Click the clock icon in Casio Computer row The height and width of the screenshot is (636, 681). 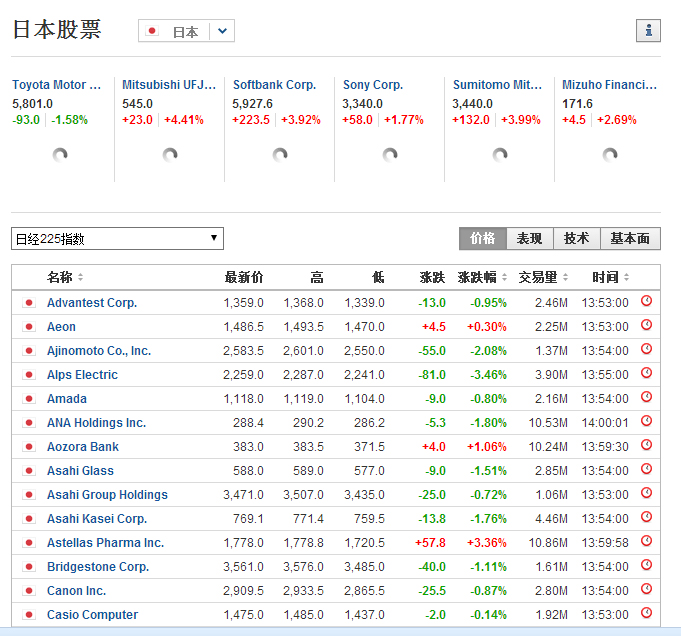[647, 613]
